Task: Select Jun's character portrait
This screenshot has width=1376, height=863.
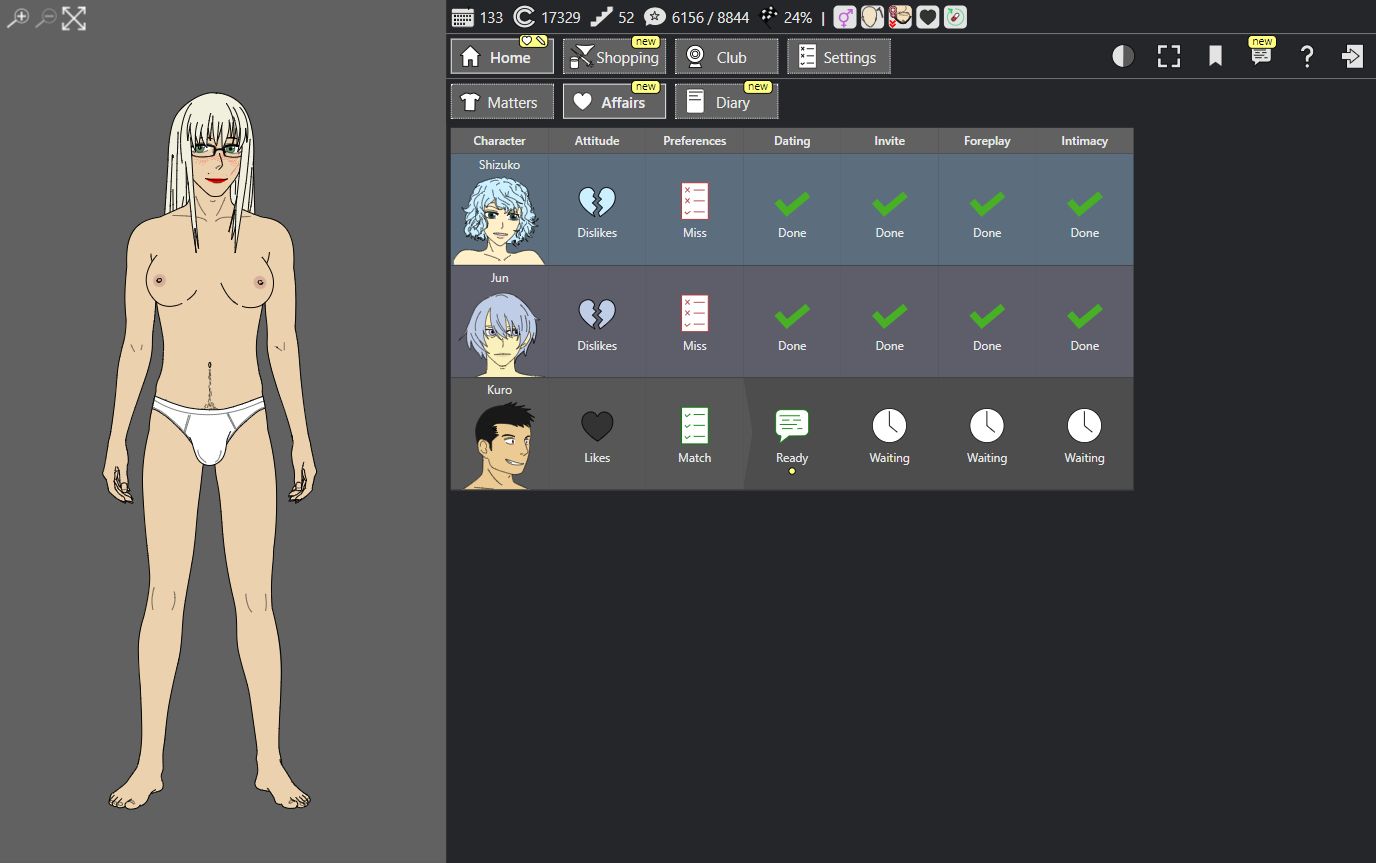Action: tap(499, 330)
